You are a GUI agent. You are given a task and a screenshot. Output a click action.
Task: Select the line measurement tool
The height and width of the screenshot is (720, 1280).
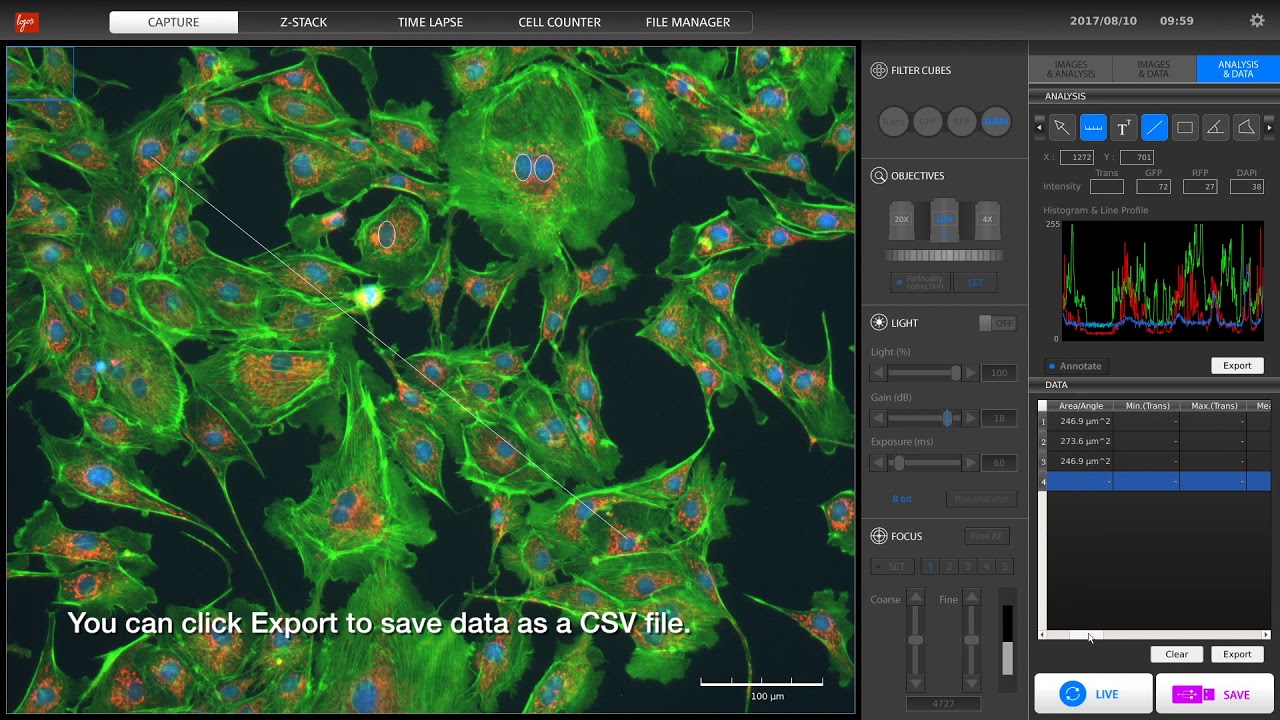1154,127
